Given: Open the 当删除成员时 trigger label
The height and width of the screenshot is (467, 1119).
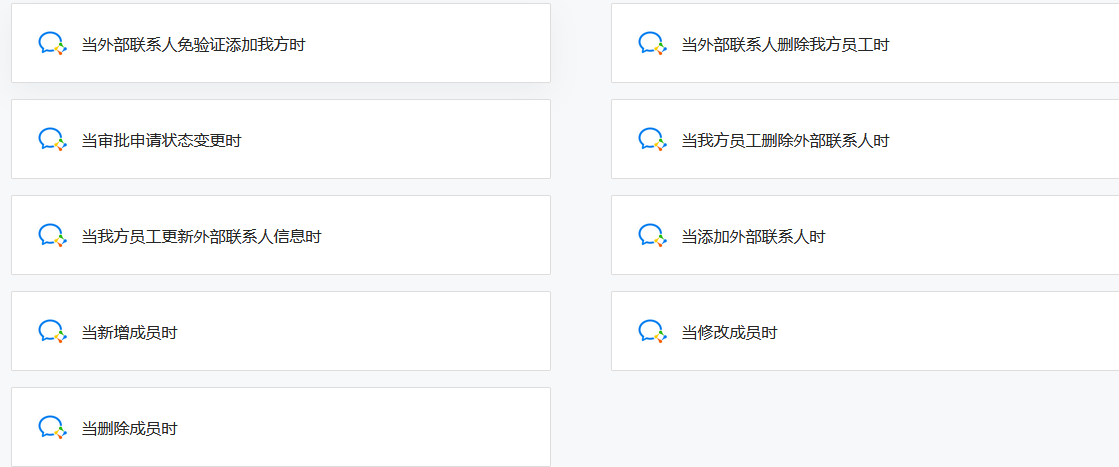Looking at the screenshot, I should 129,429.
